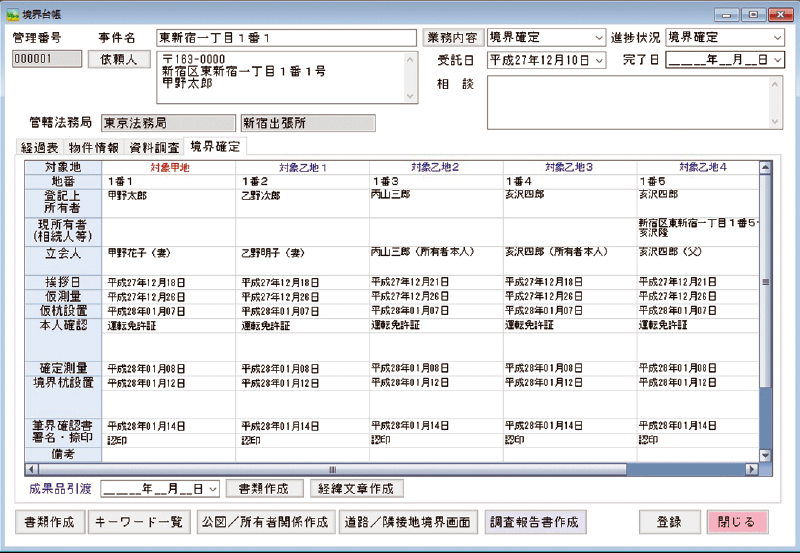Image resolution: width=800 pixels, height=553 pixels.
Task: Expand the 進捗状況 dropdown
Action: click(x=777, y=38)
